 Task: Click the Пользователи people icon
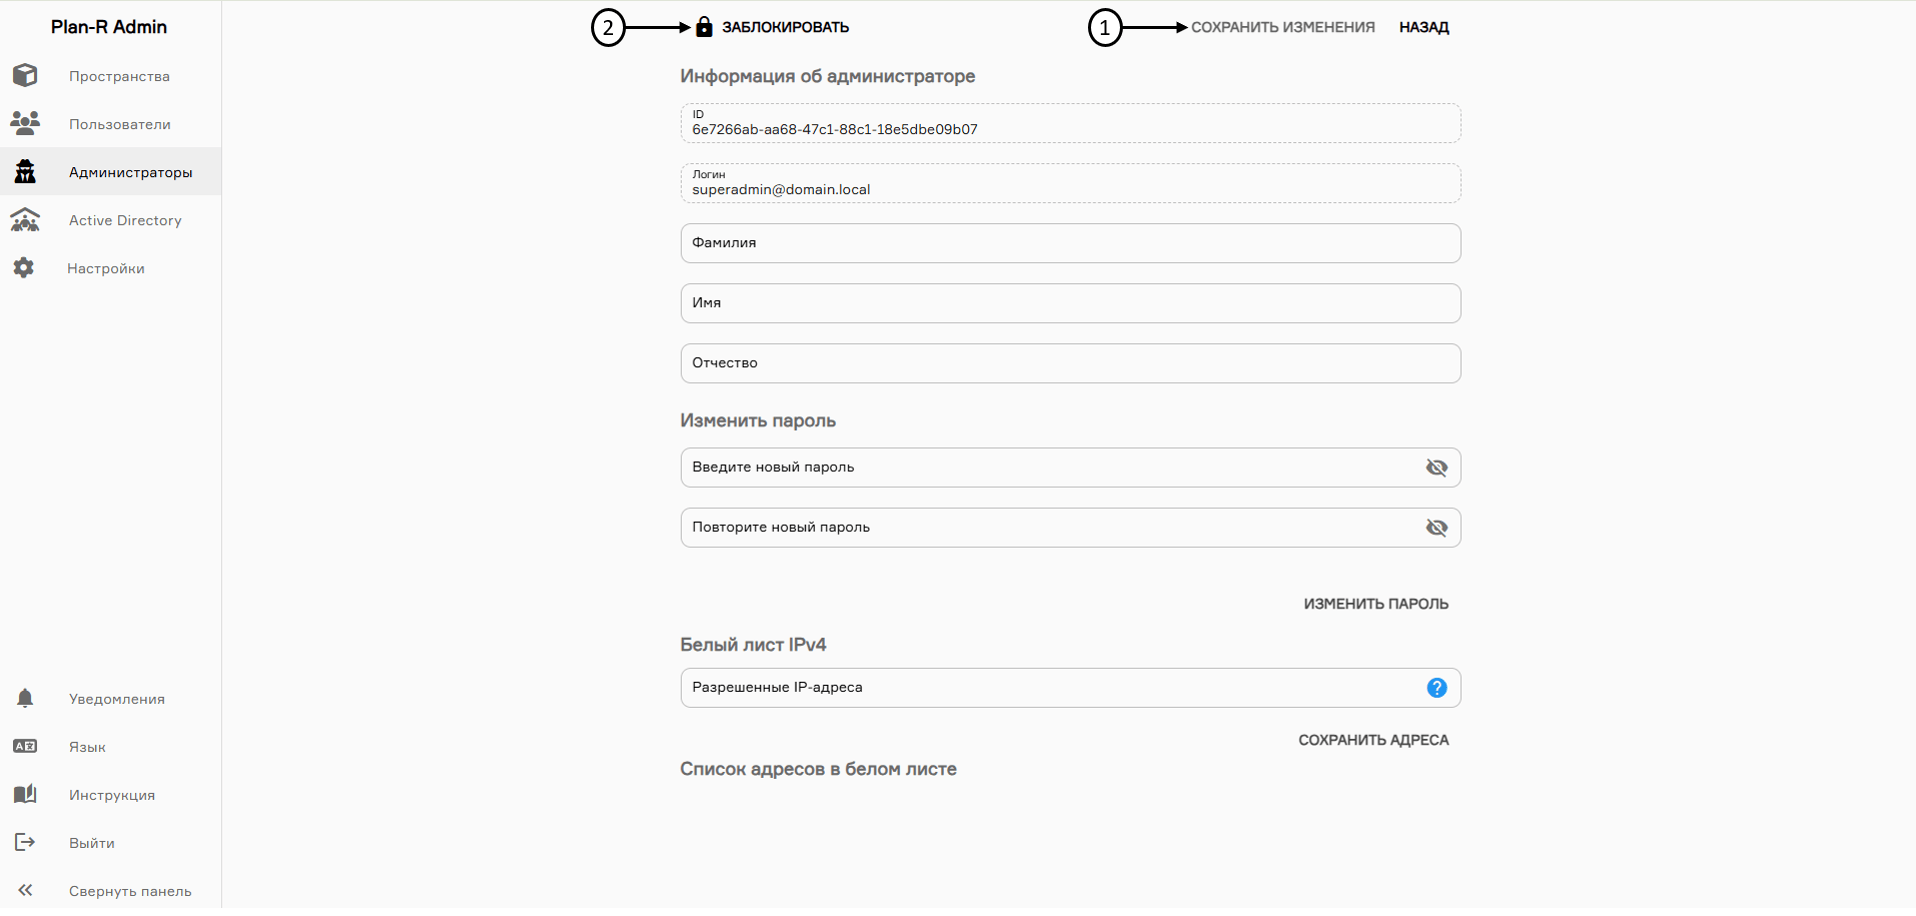coord(25,123)
